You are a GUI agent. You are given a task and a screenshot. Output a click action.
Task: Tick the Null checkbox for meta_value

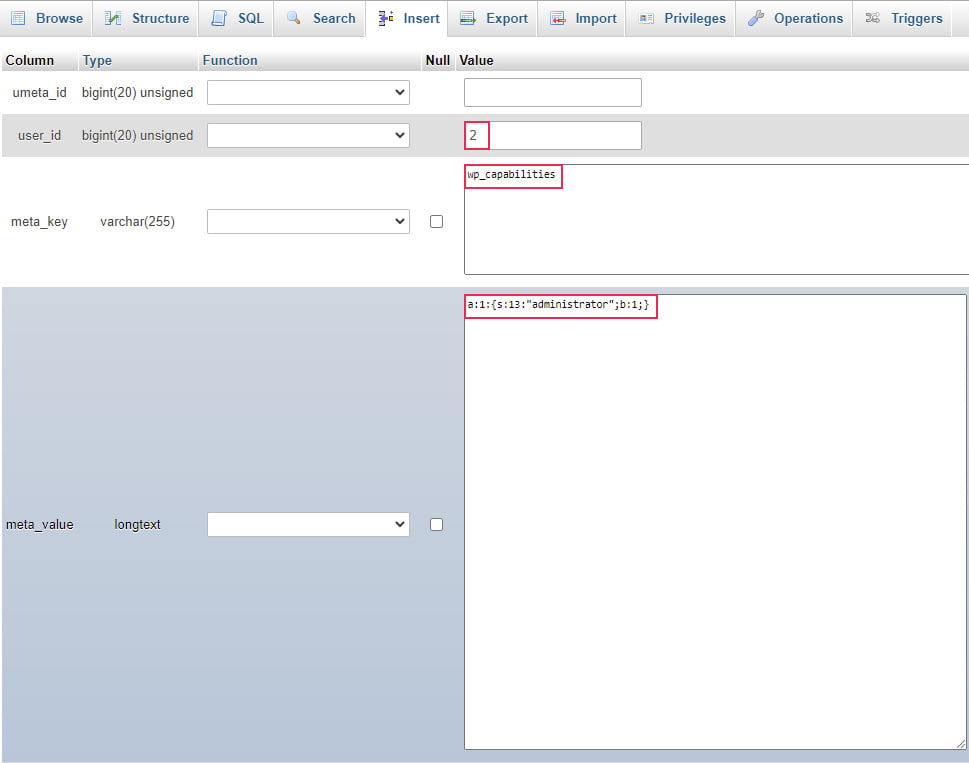tap(436, 525)
